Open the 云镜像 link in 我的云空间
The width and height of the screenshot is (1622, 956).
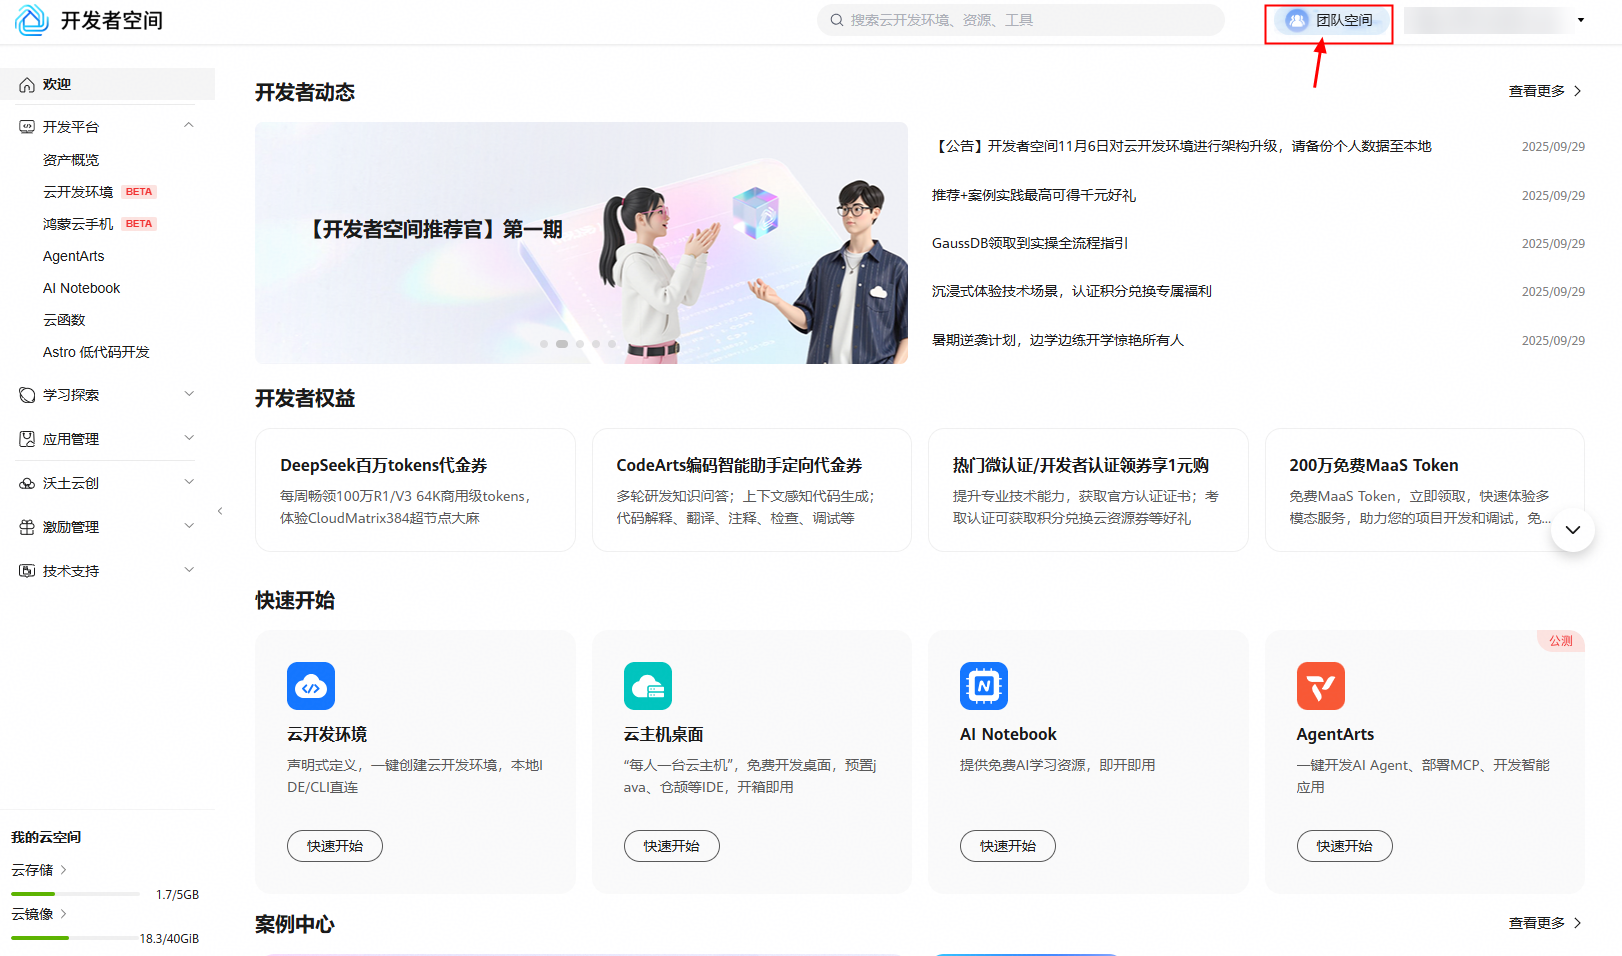[39, 914]
